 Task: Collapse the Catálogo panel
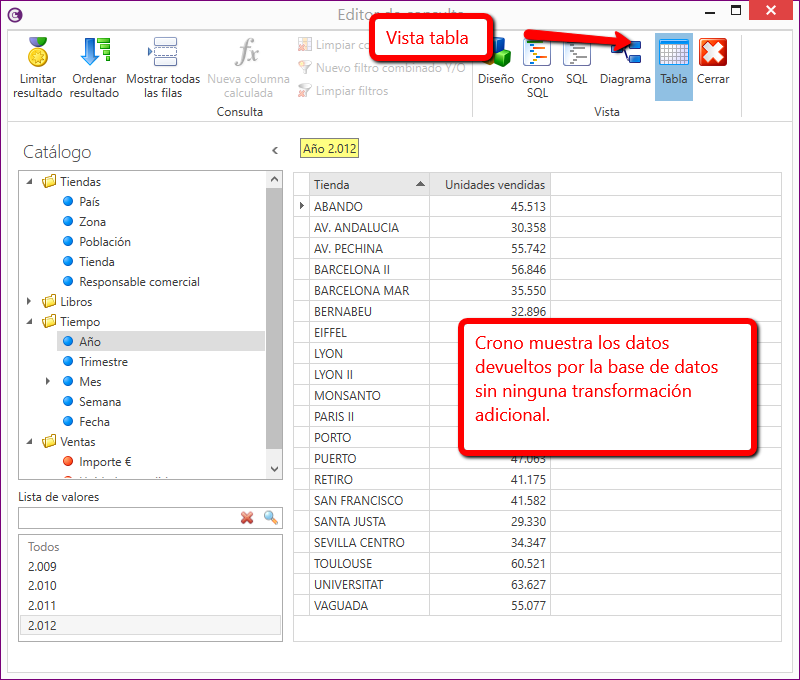point(275,151)
